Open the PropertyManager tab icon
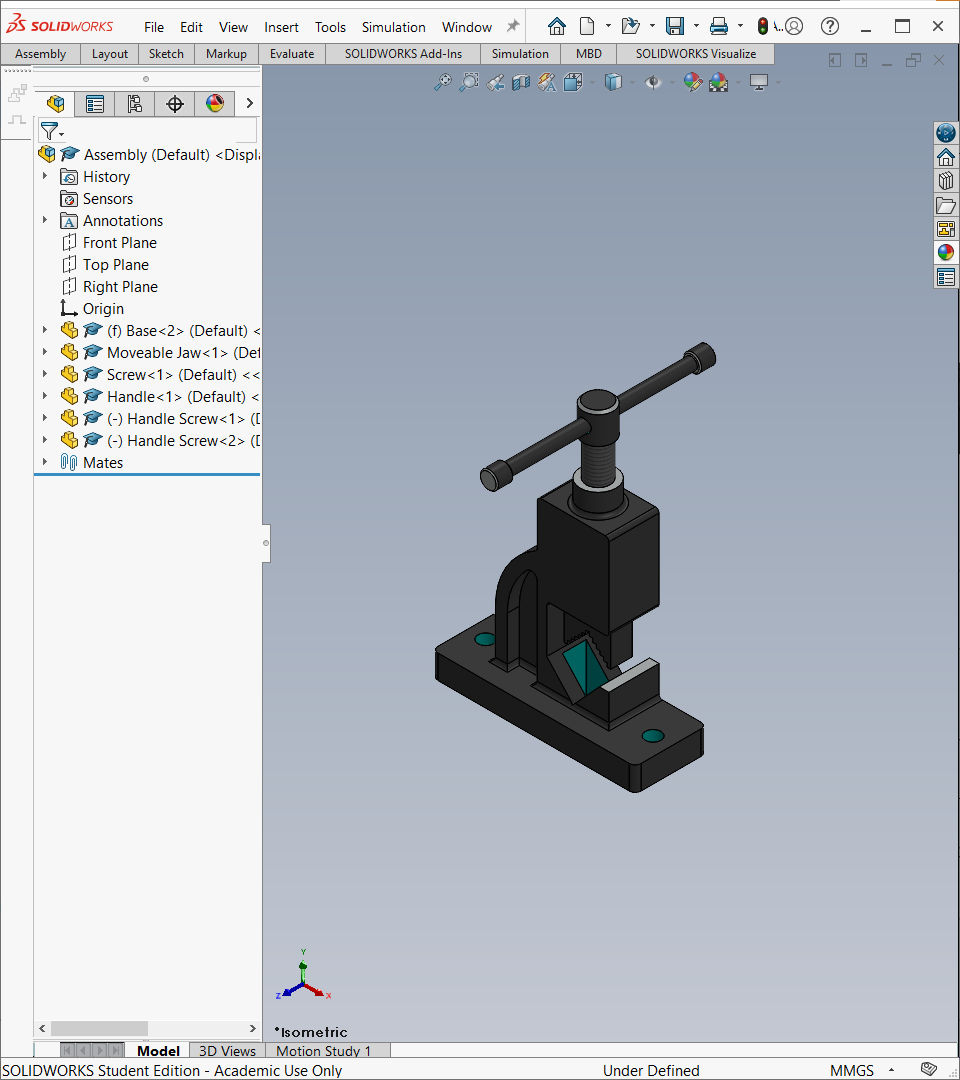This screenshot has width=960, height=1080. 95,104
